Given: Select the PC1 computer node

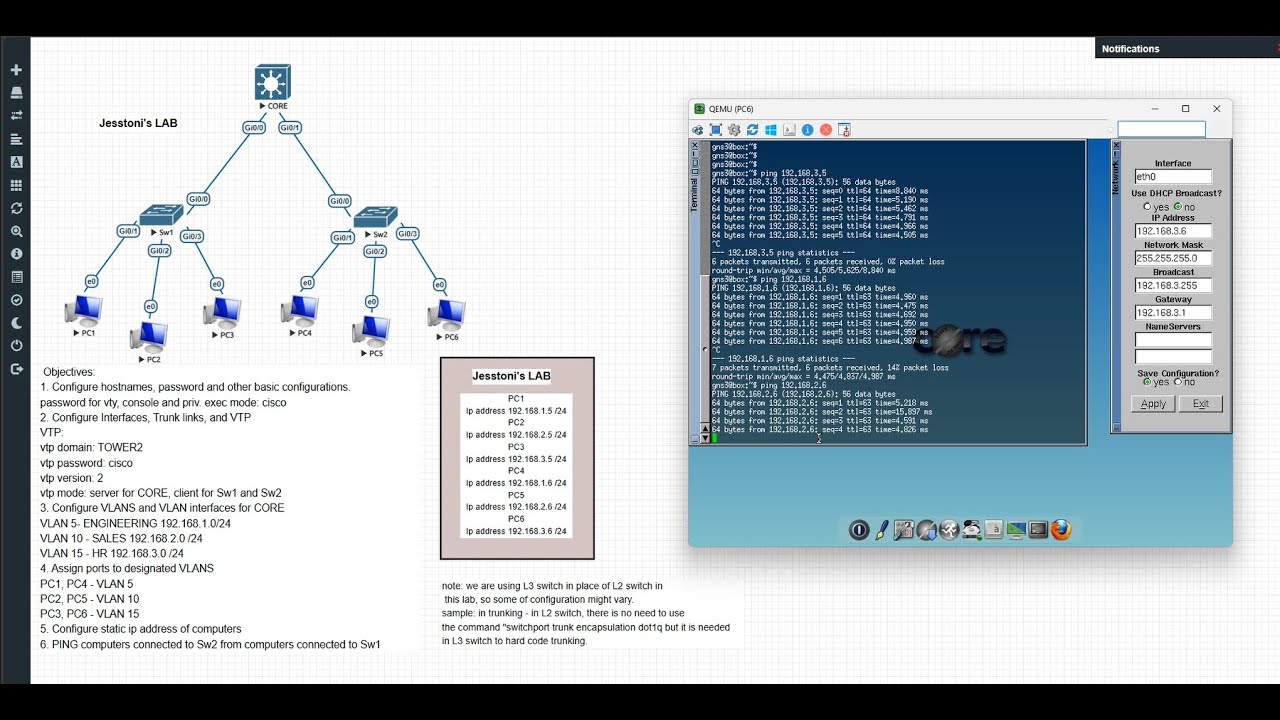Looking at the screenshot, I should (82, 310).
